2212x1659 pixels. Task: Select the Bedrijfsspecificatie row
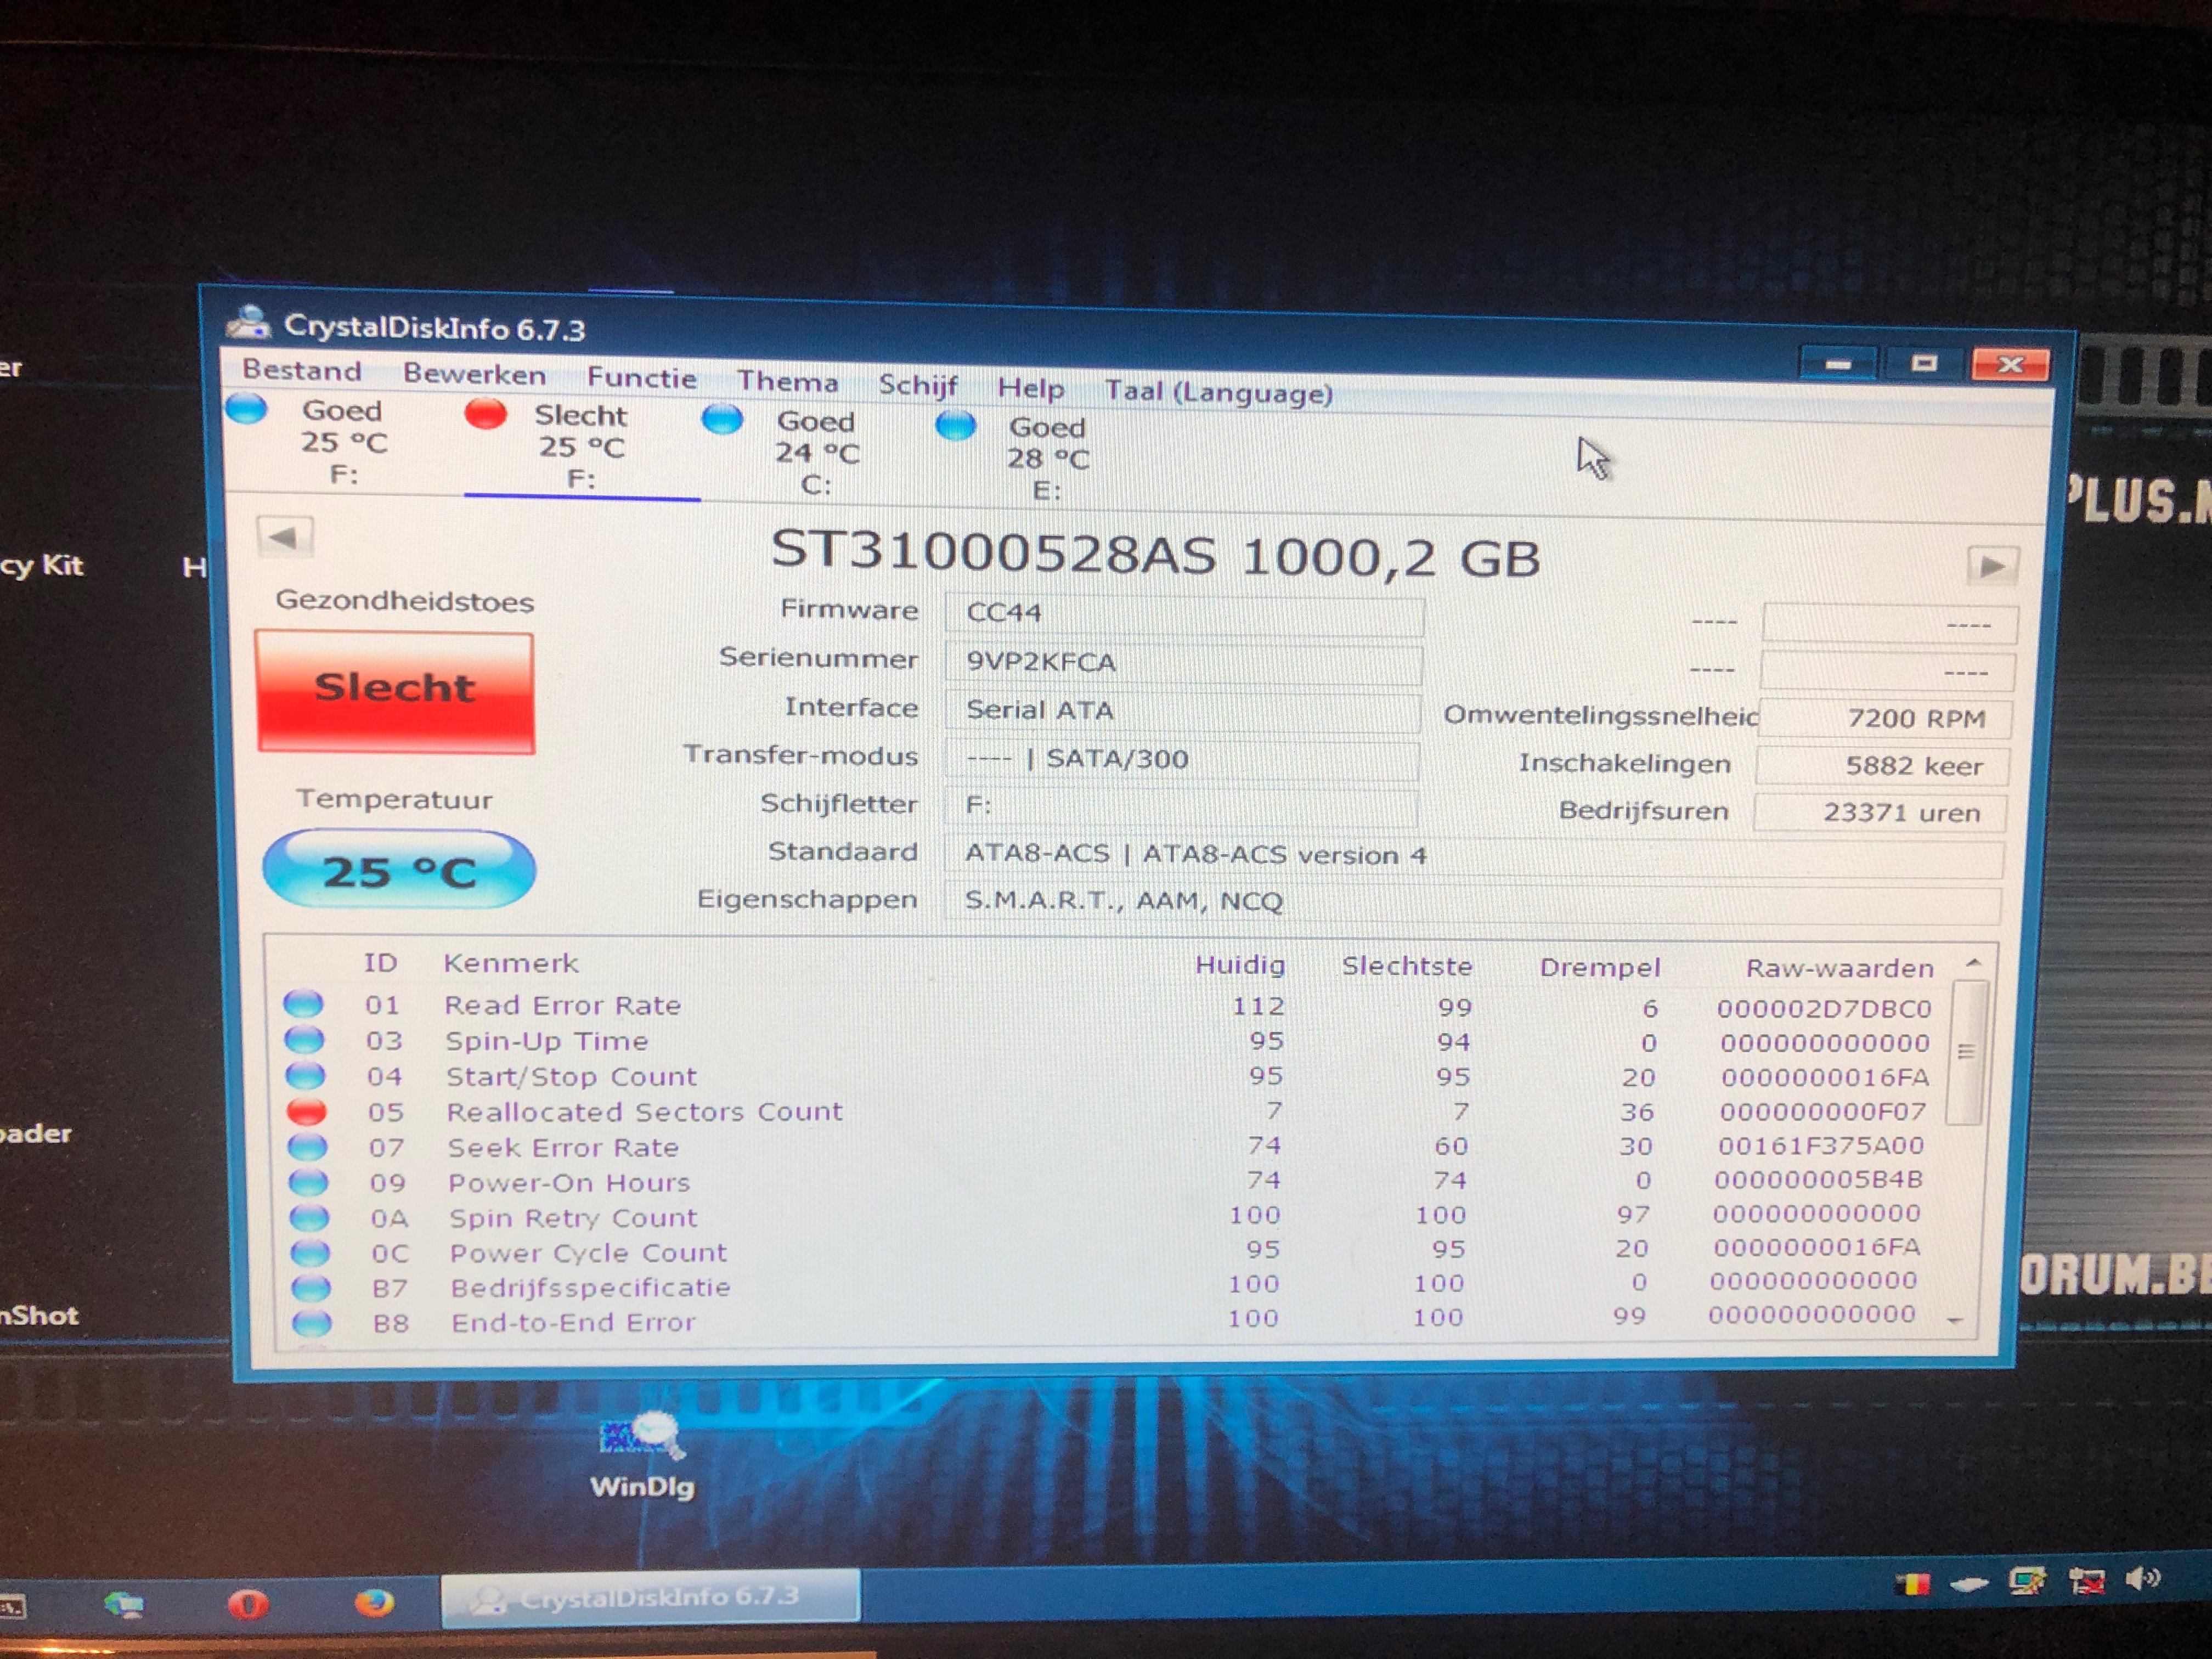click(x=1104, y=1285)
